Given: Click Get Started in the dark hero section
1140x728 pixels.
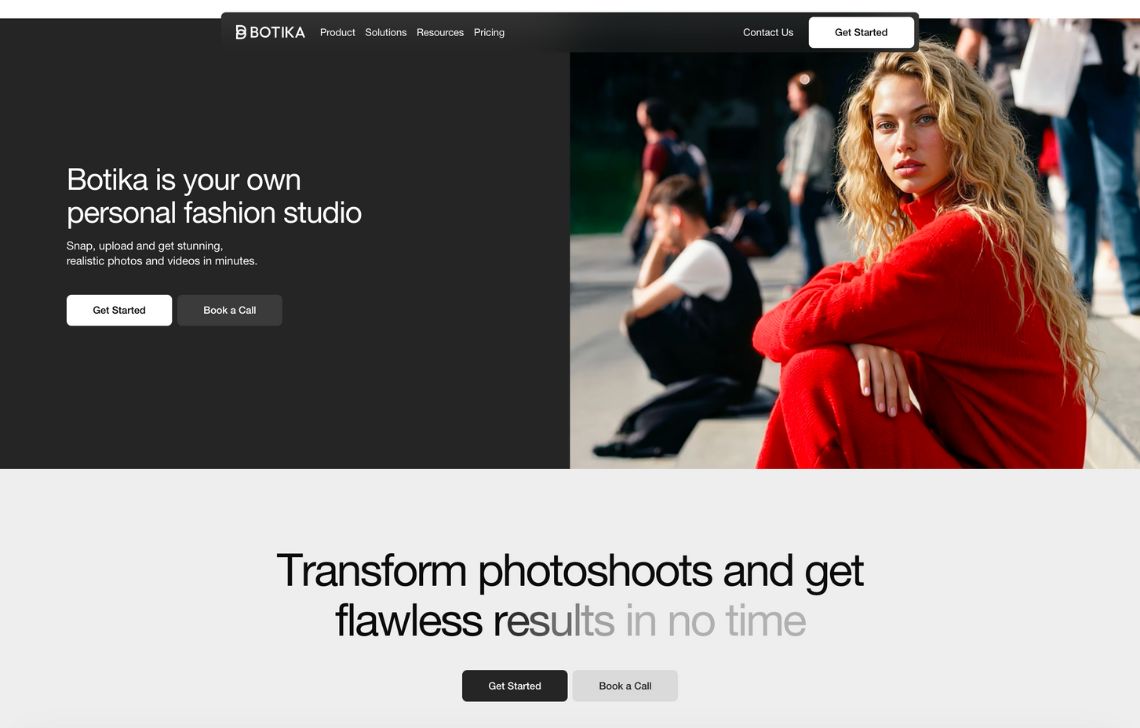Looking at the screenshot, I should [x=119, y=310].
